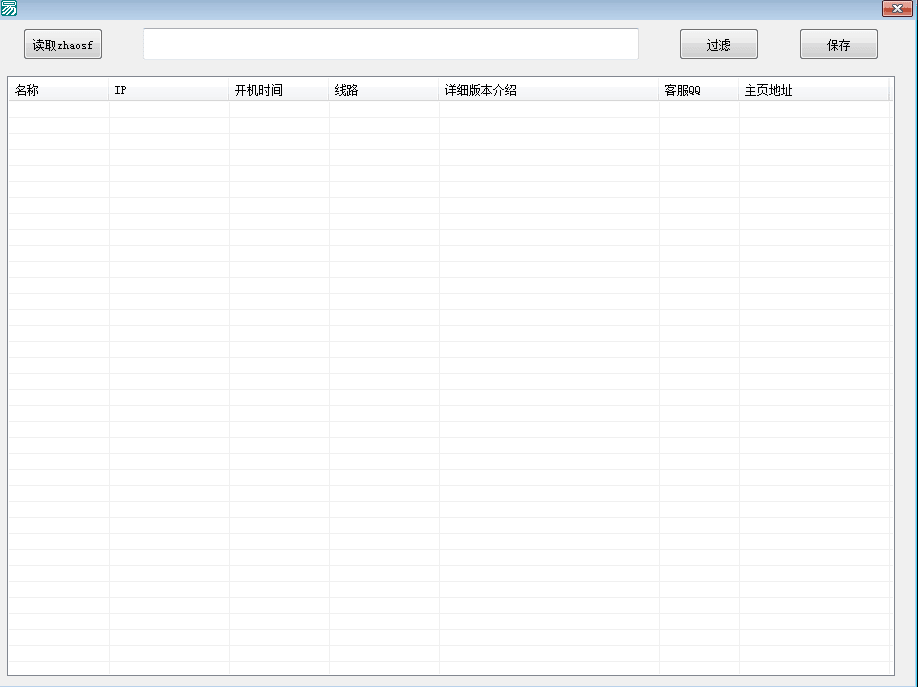The width and height of the screenshot is (918, 687).
Task: Click the 保存 save button
Action: (838, 45)
